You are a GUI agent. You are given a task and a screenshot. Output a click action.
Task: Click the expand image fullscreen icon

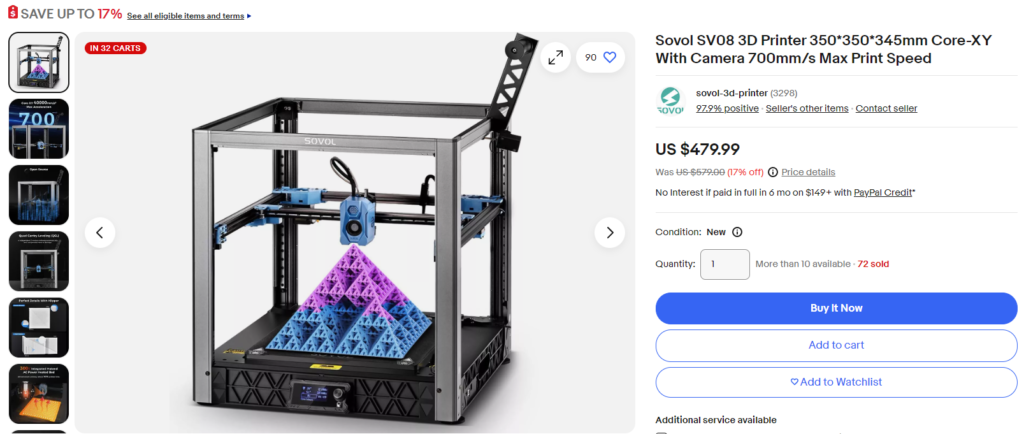556,57
